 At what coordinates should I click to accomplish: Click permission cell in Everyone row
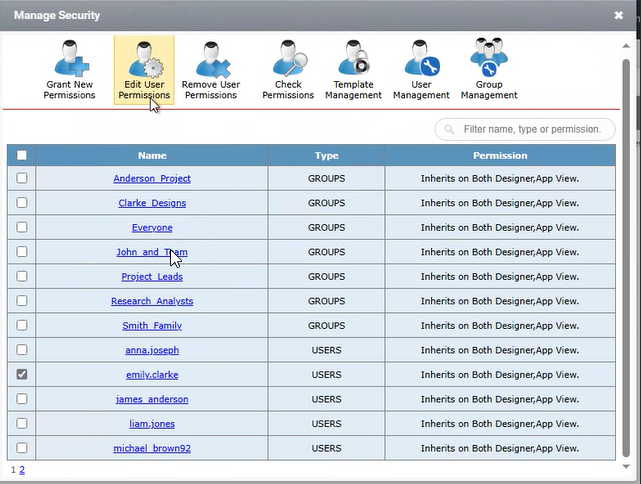(x=500, y=228)
